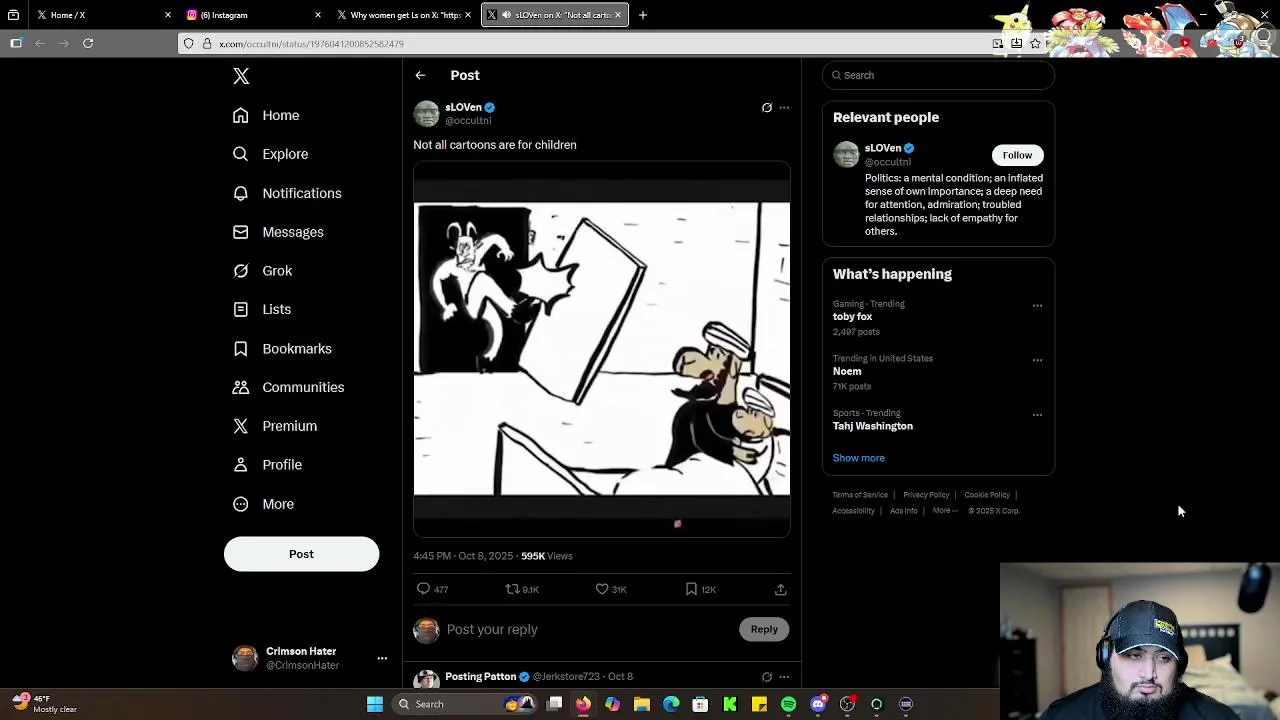Open the weather widget showing 46°F
This screenshot has height=720, width=1280.
pyautogui.click(x=44, y=704)
